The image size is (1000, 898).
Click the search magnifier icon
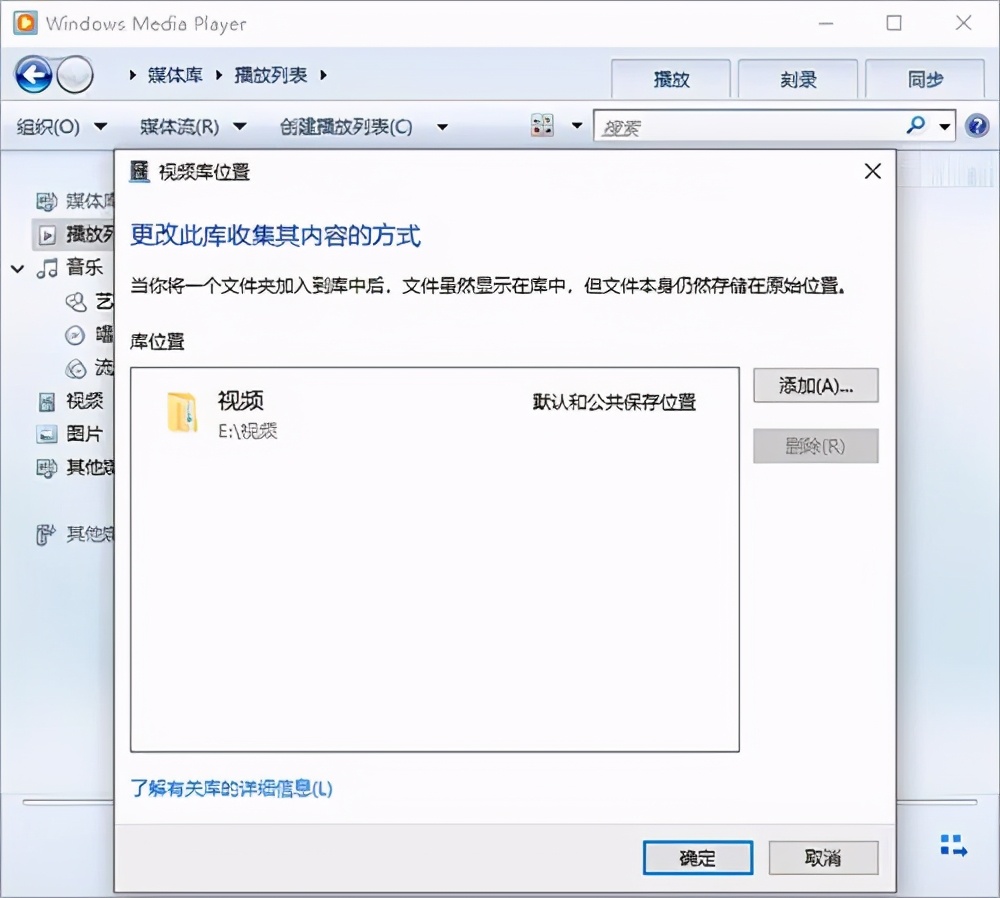click(x=914, y=125)
